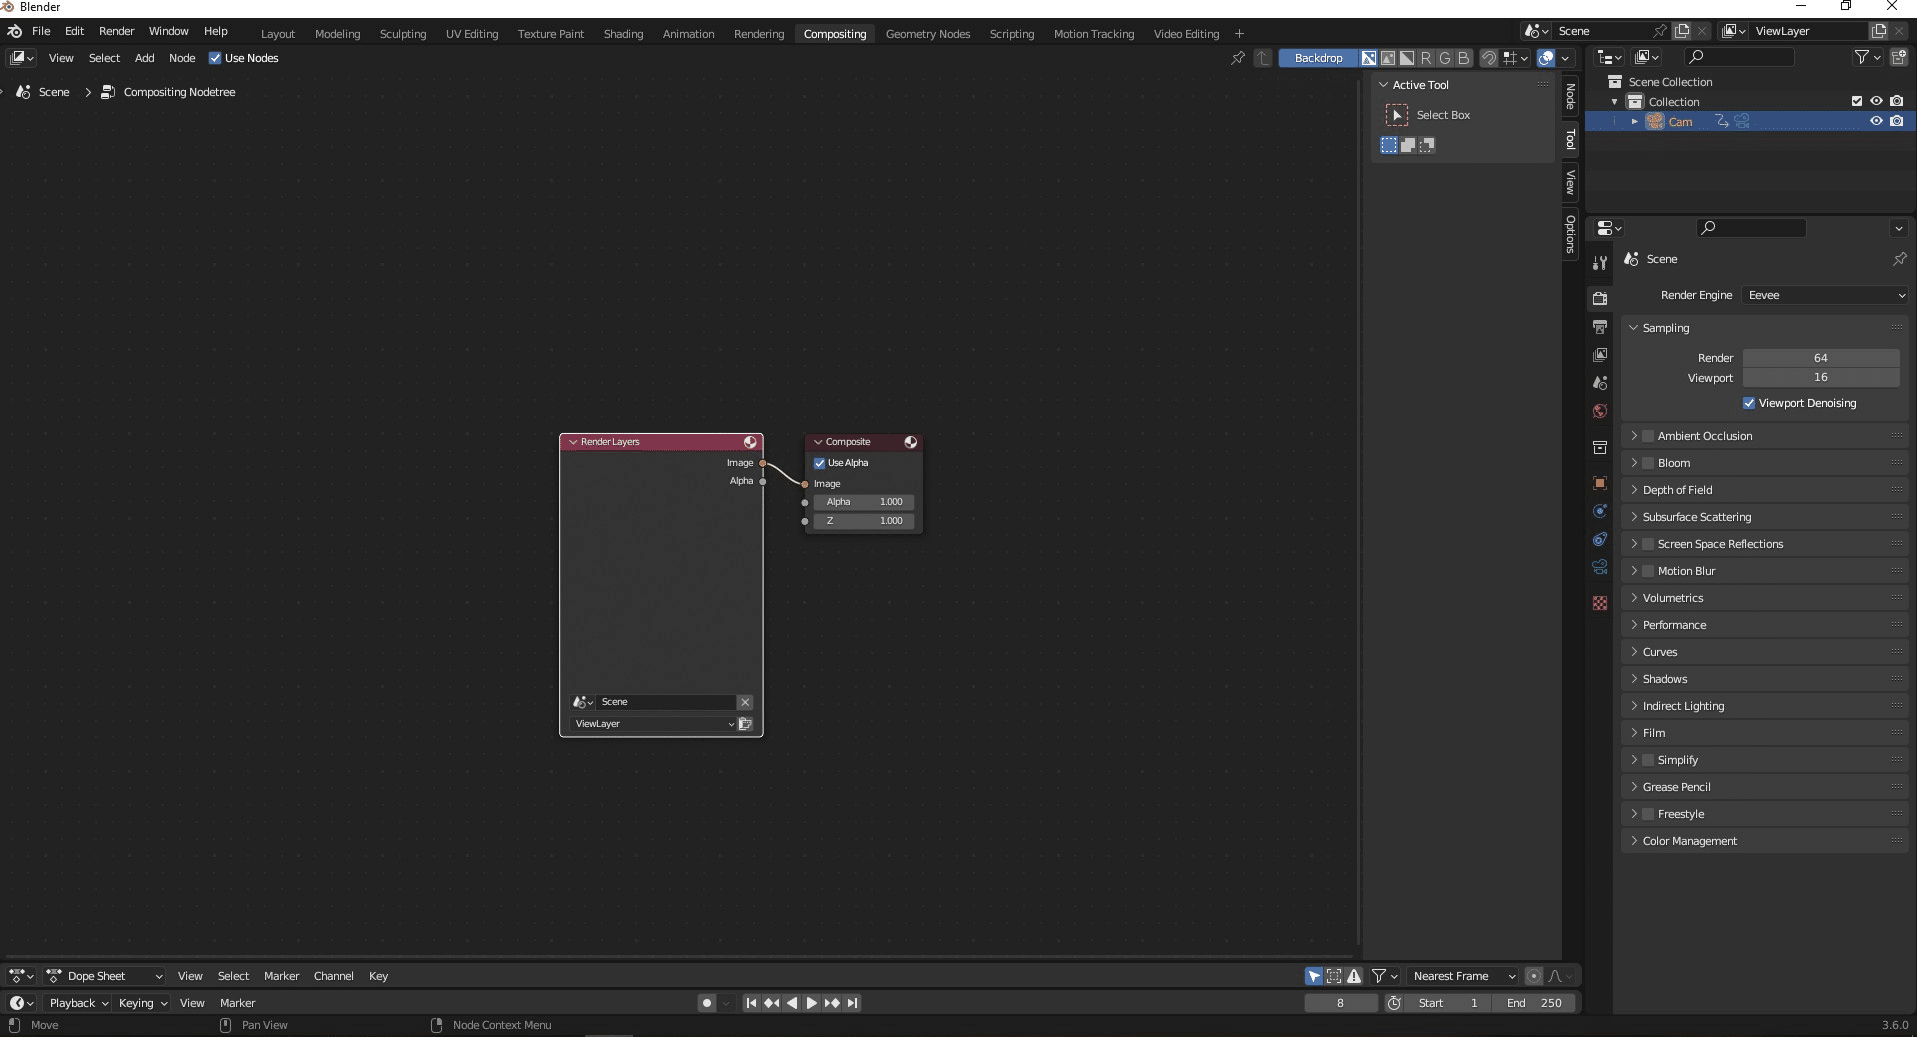Open the World properties tab

1600,411
